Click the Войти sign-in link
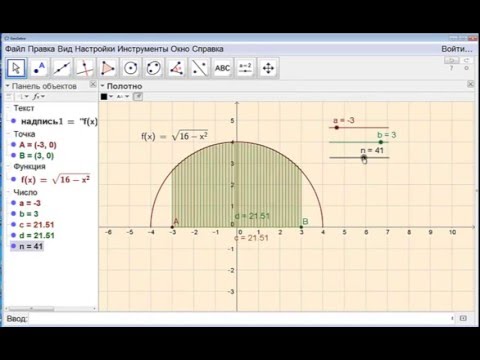The width and height of the screenshot is (480, 360). pyautogui.click(x=457, y=49)
